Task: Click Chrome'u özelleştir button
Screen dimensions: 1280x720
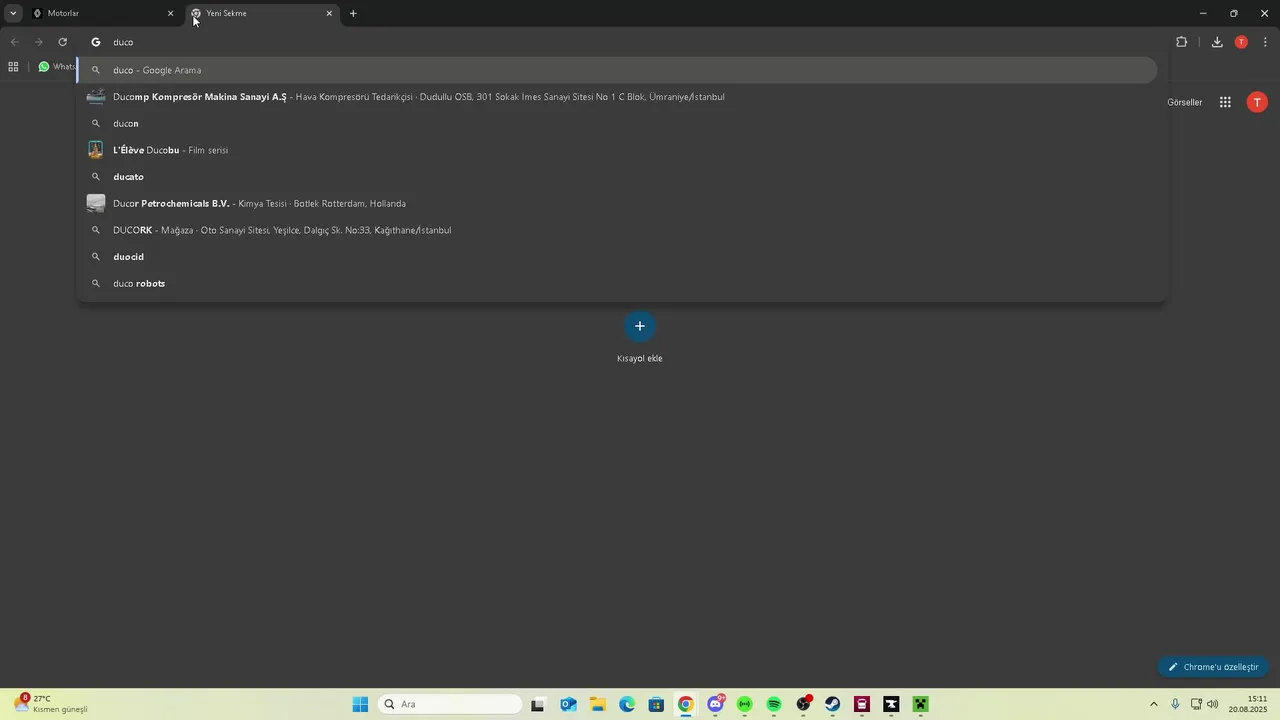Action: pos(1214,667)
